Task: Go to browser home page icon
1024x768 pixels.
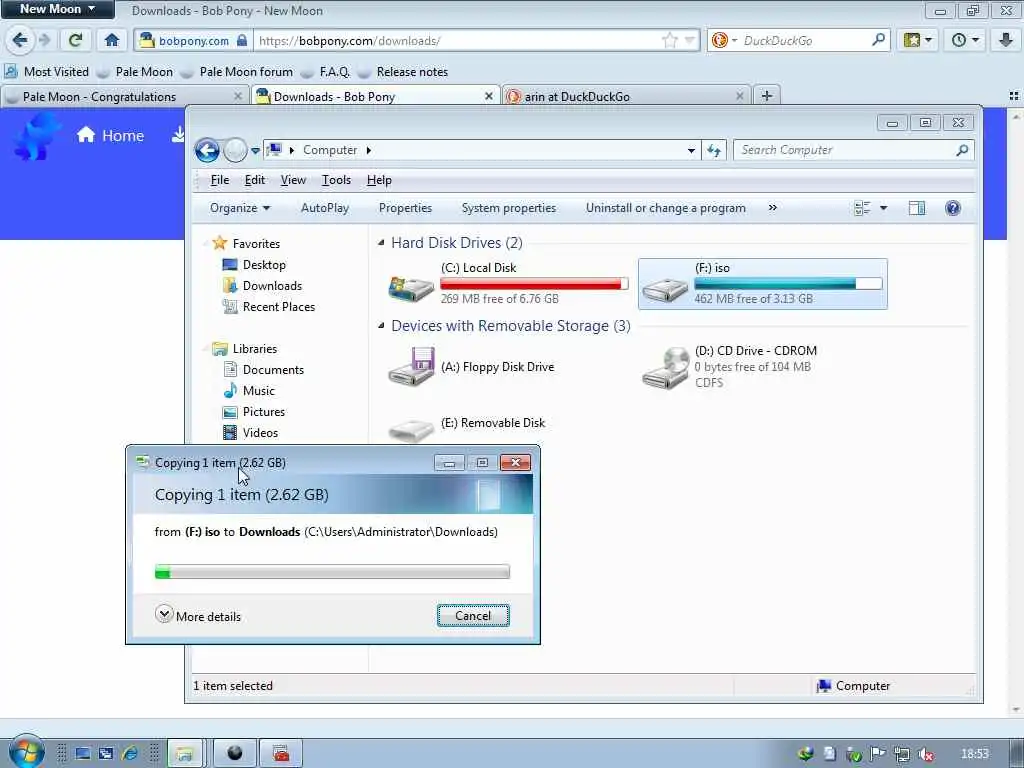Action: coord(112,40)
